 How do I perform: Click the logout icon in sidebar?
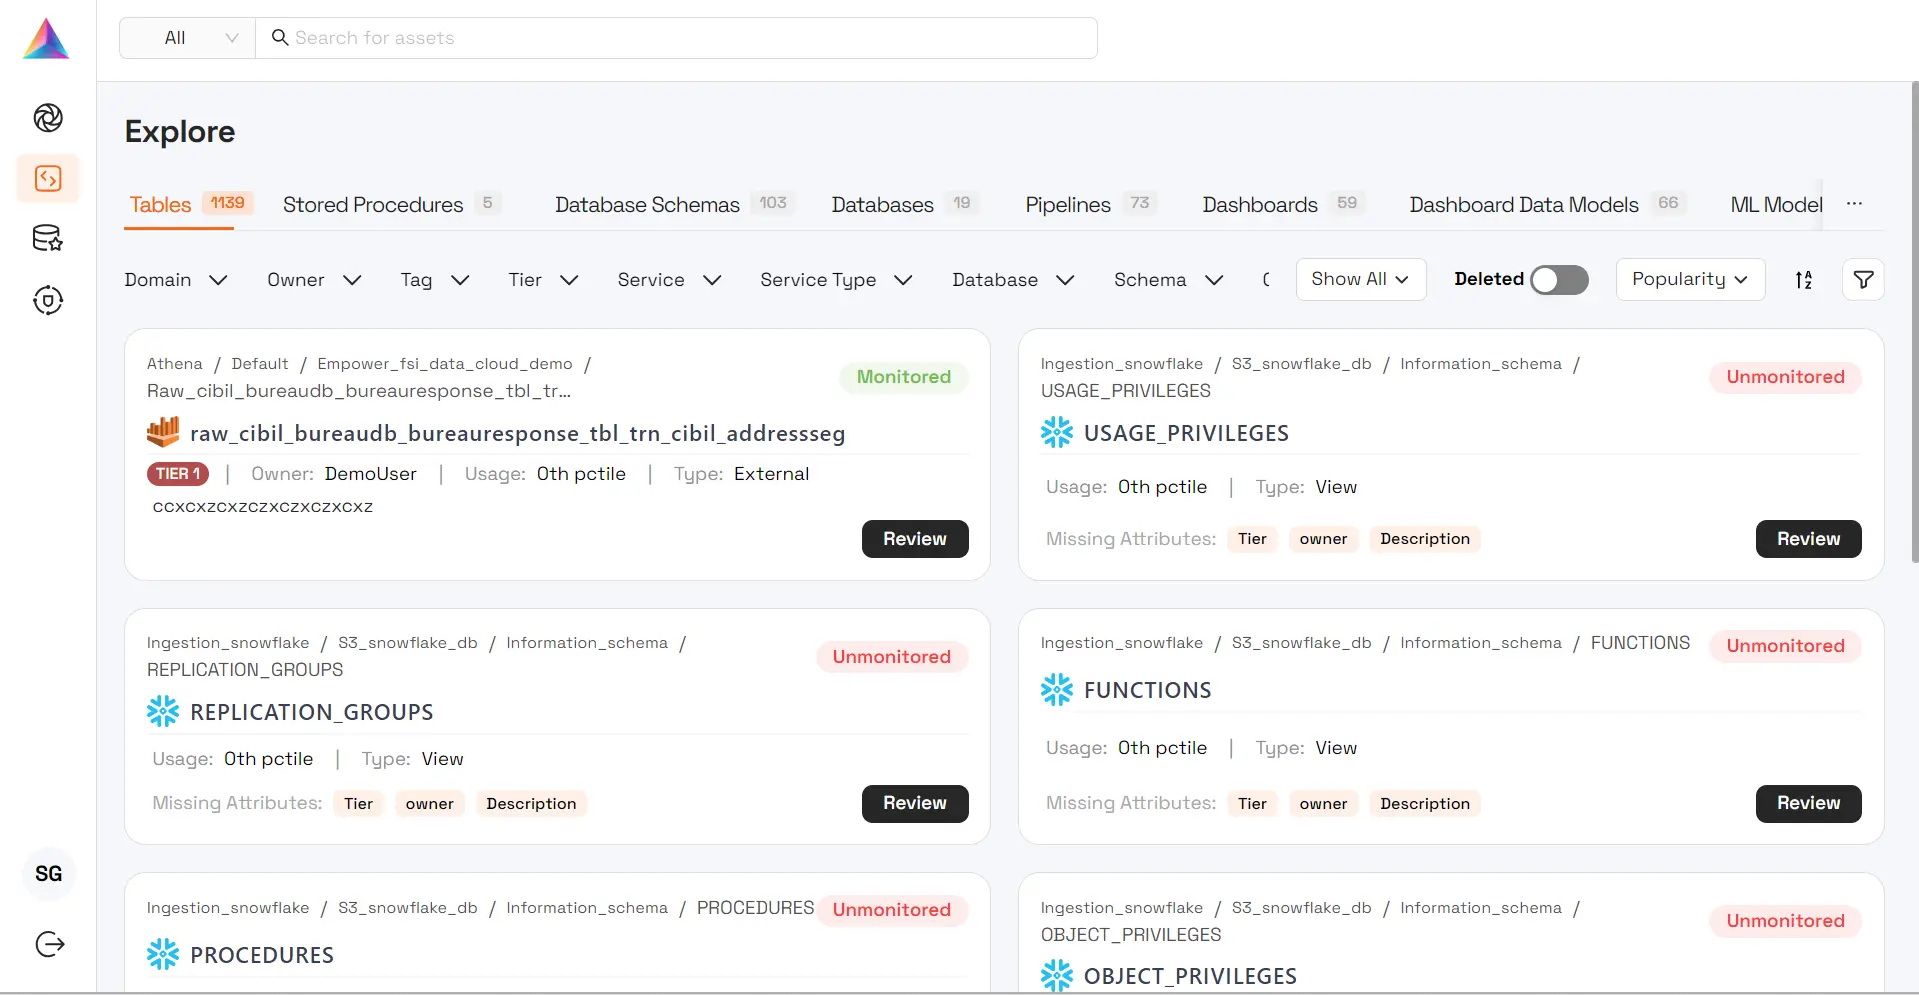click(49, 944)
